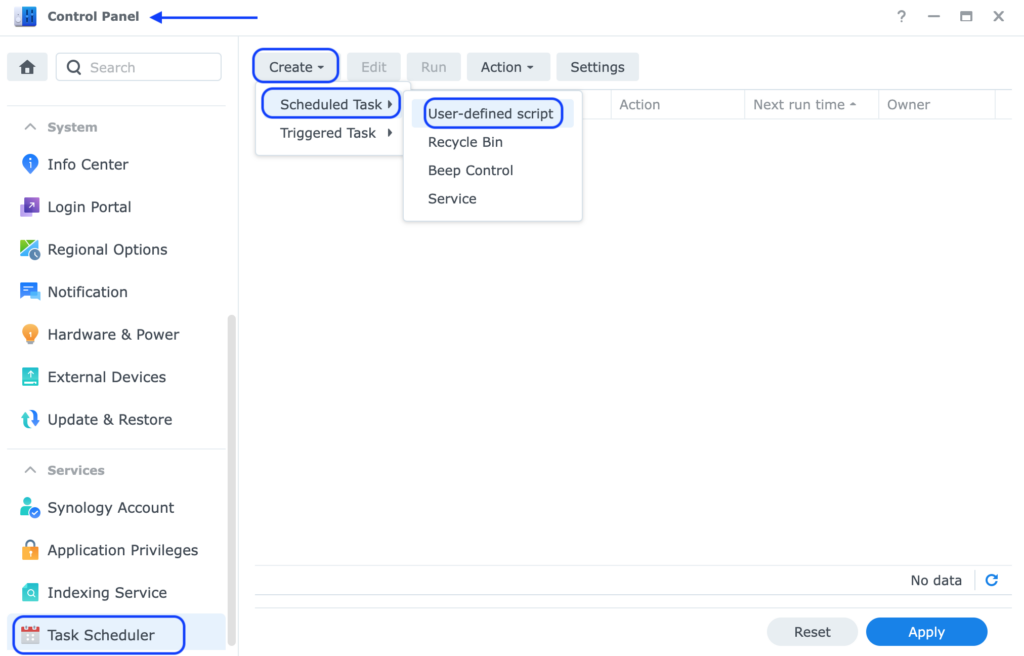This screenshot has width=1024, height=656.
Task: Collapse the Services section chevron
Action: (x=29, y=470)
